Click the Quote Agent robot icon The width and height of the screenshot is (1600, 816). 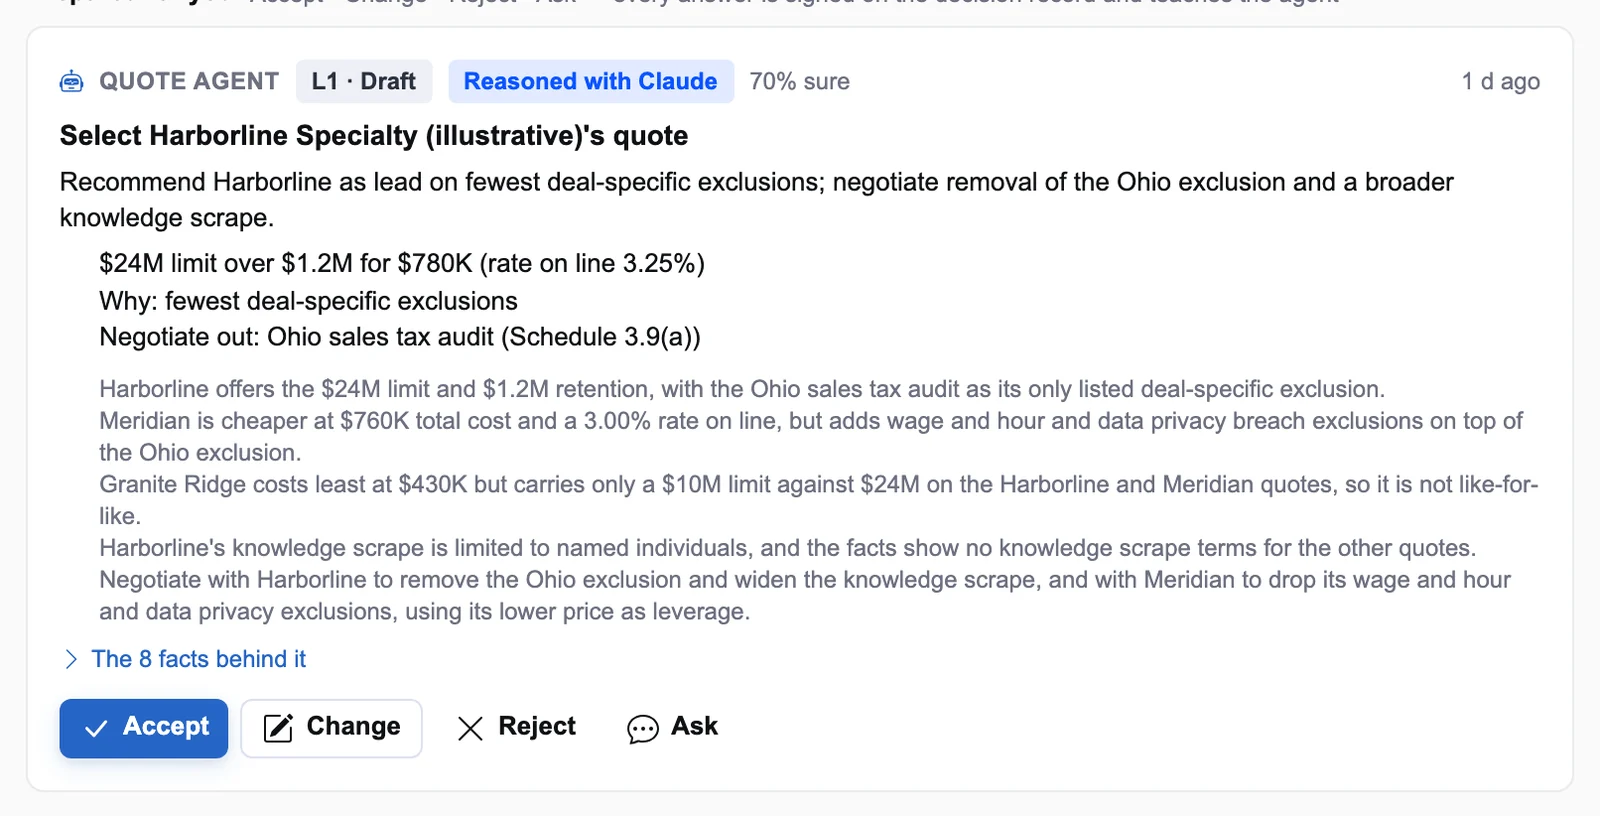[x=72, y=82]
